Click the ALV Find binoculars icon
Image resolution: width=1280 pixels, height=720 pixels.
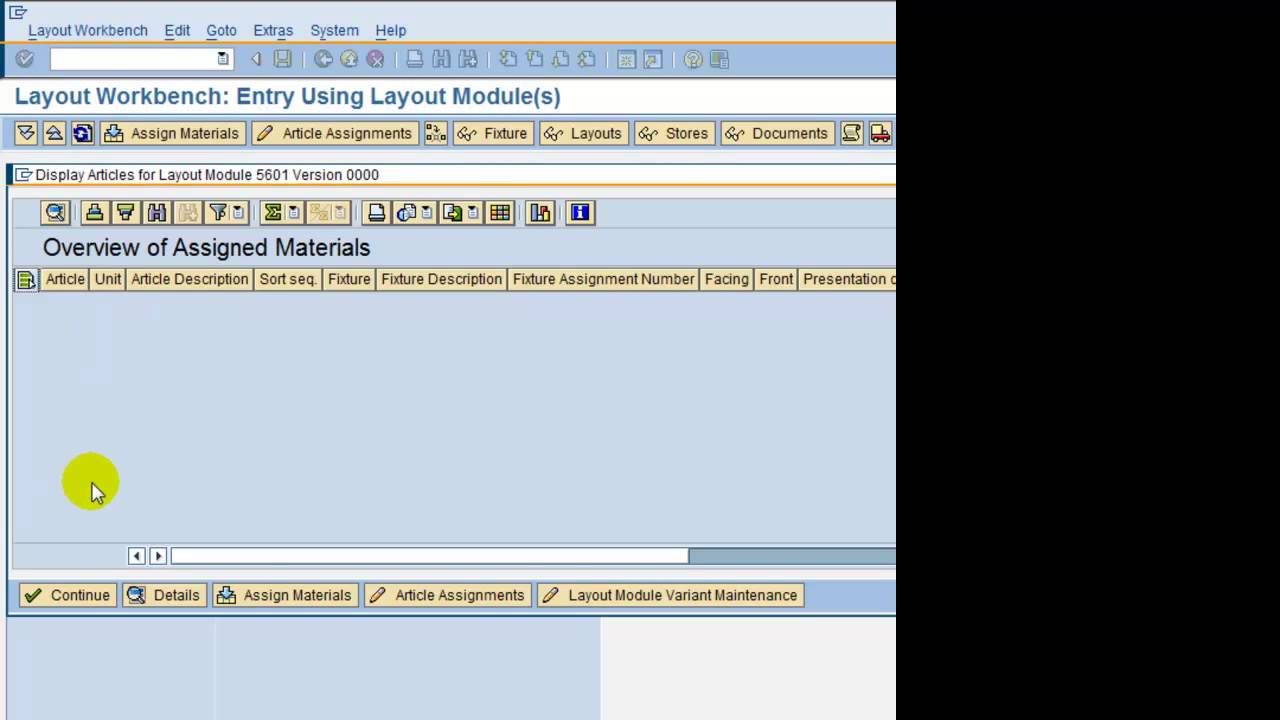156,212
